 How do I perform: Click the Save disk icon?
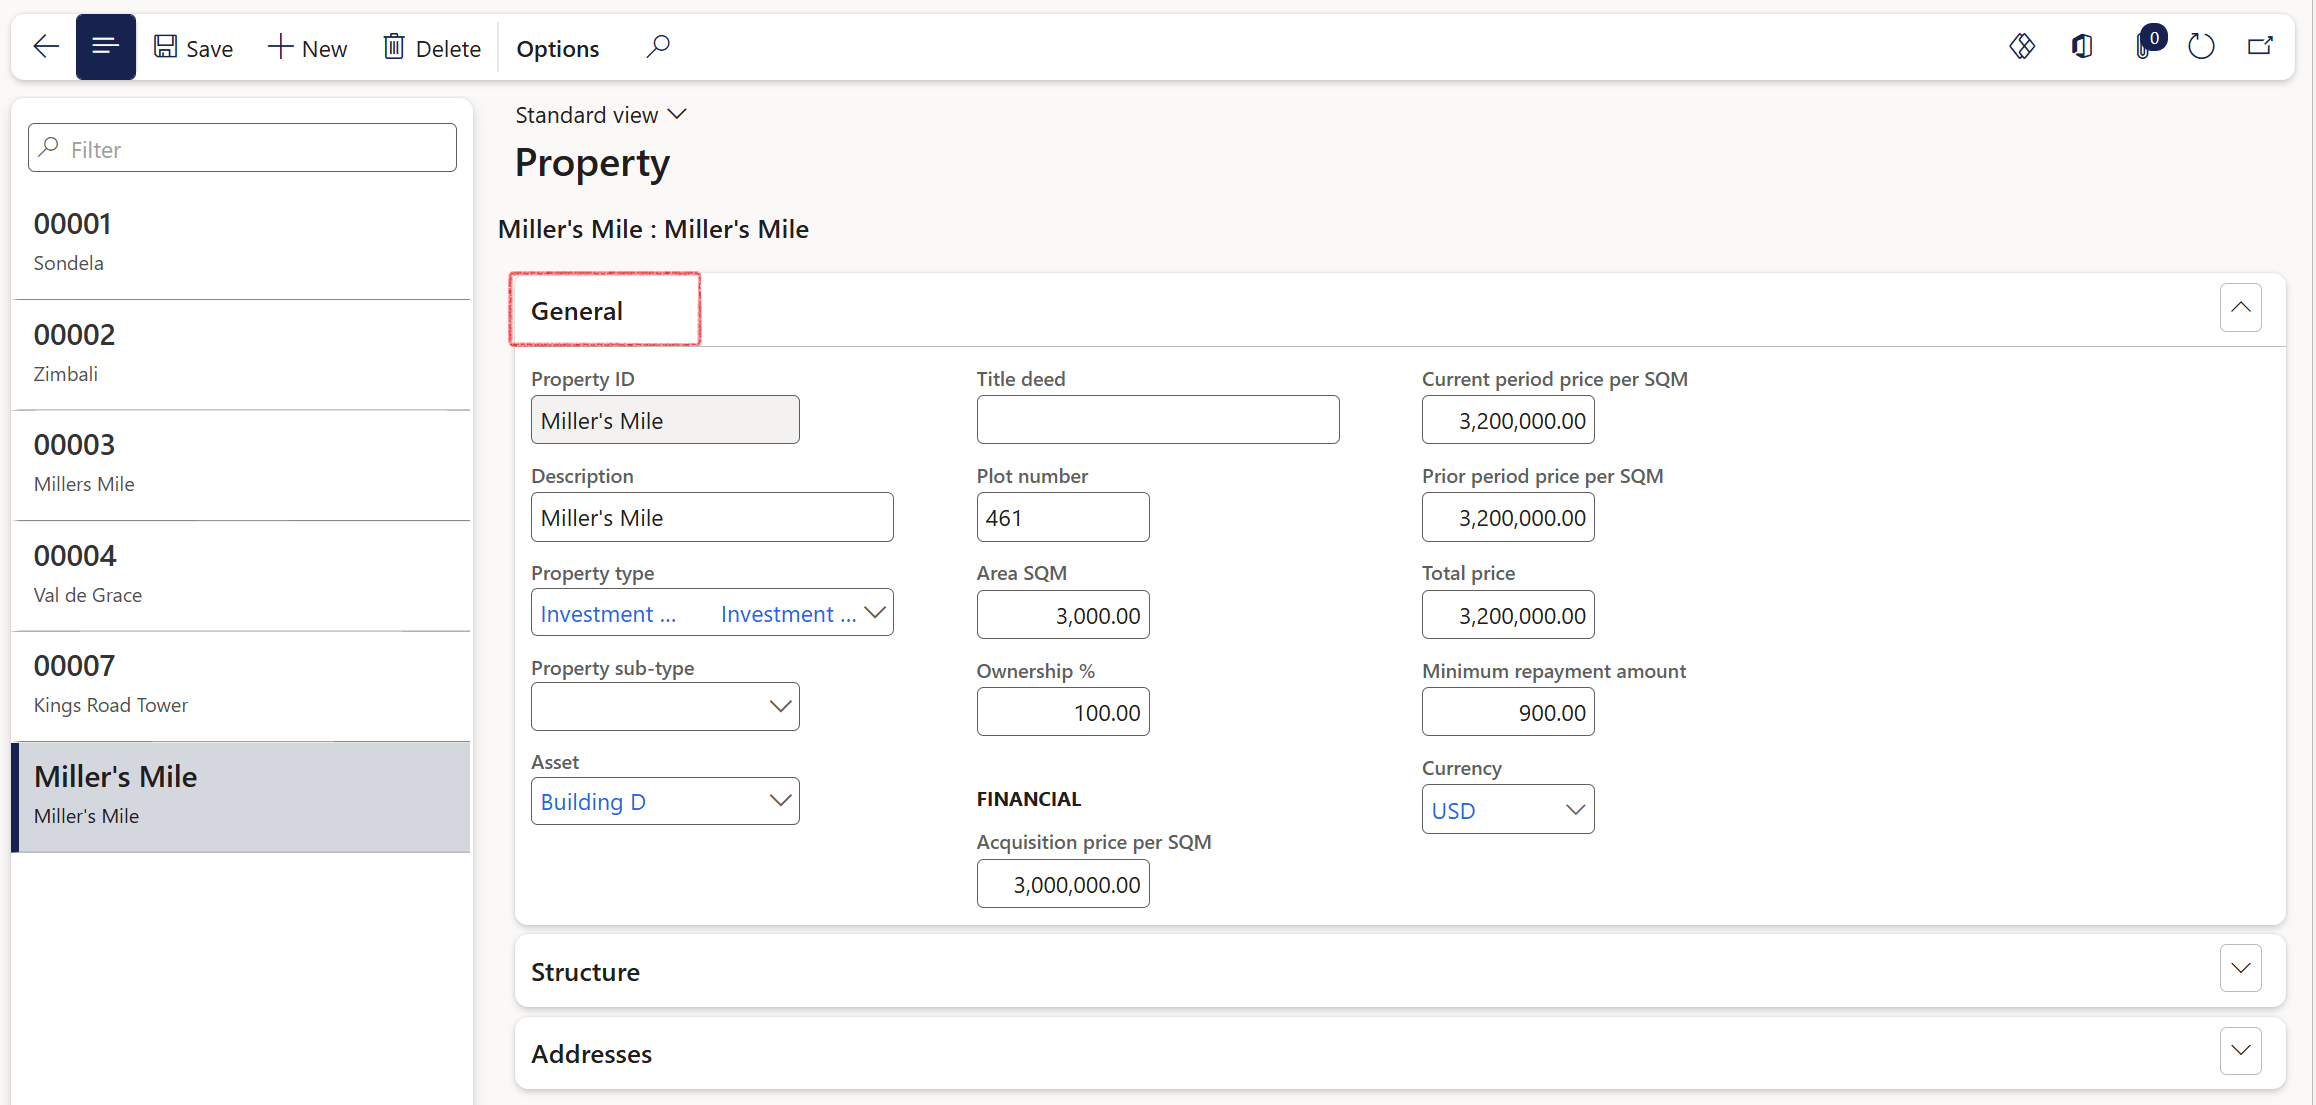click(165, 47)
